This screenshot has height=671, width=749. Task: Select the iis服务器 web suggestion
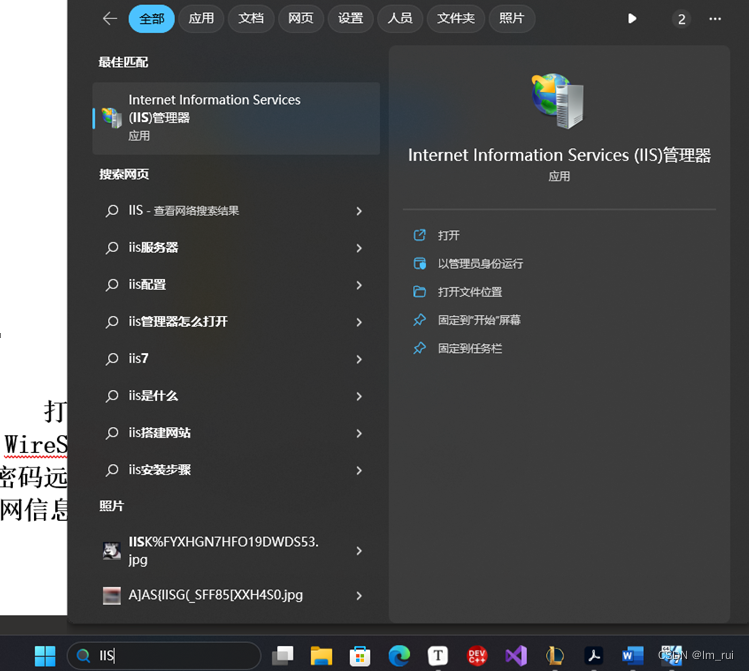click(x=236, y=247)
